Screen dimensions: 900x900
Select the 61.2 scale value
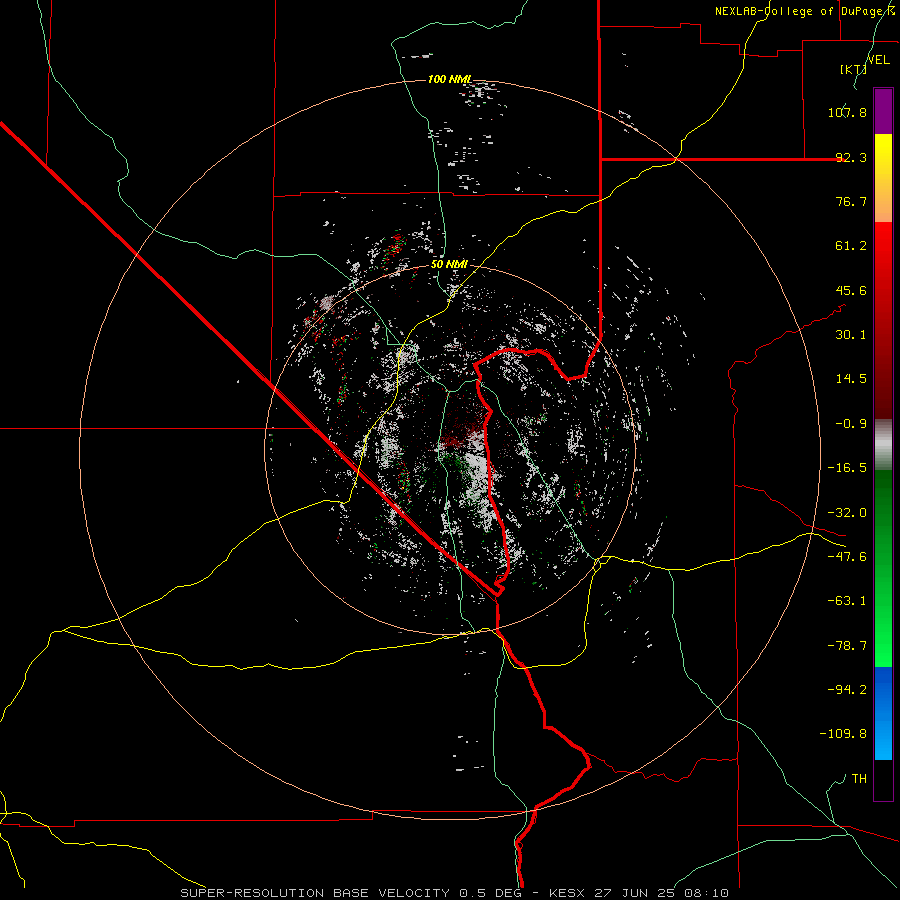[851, 246]
